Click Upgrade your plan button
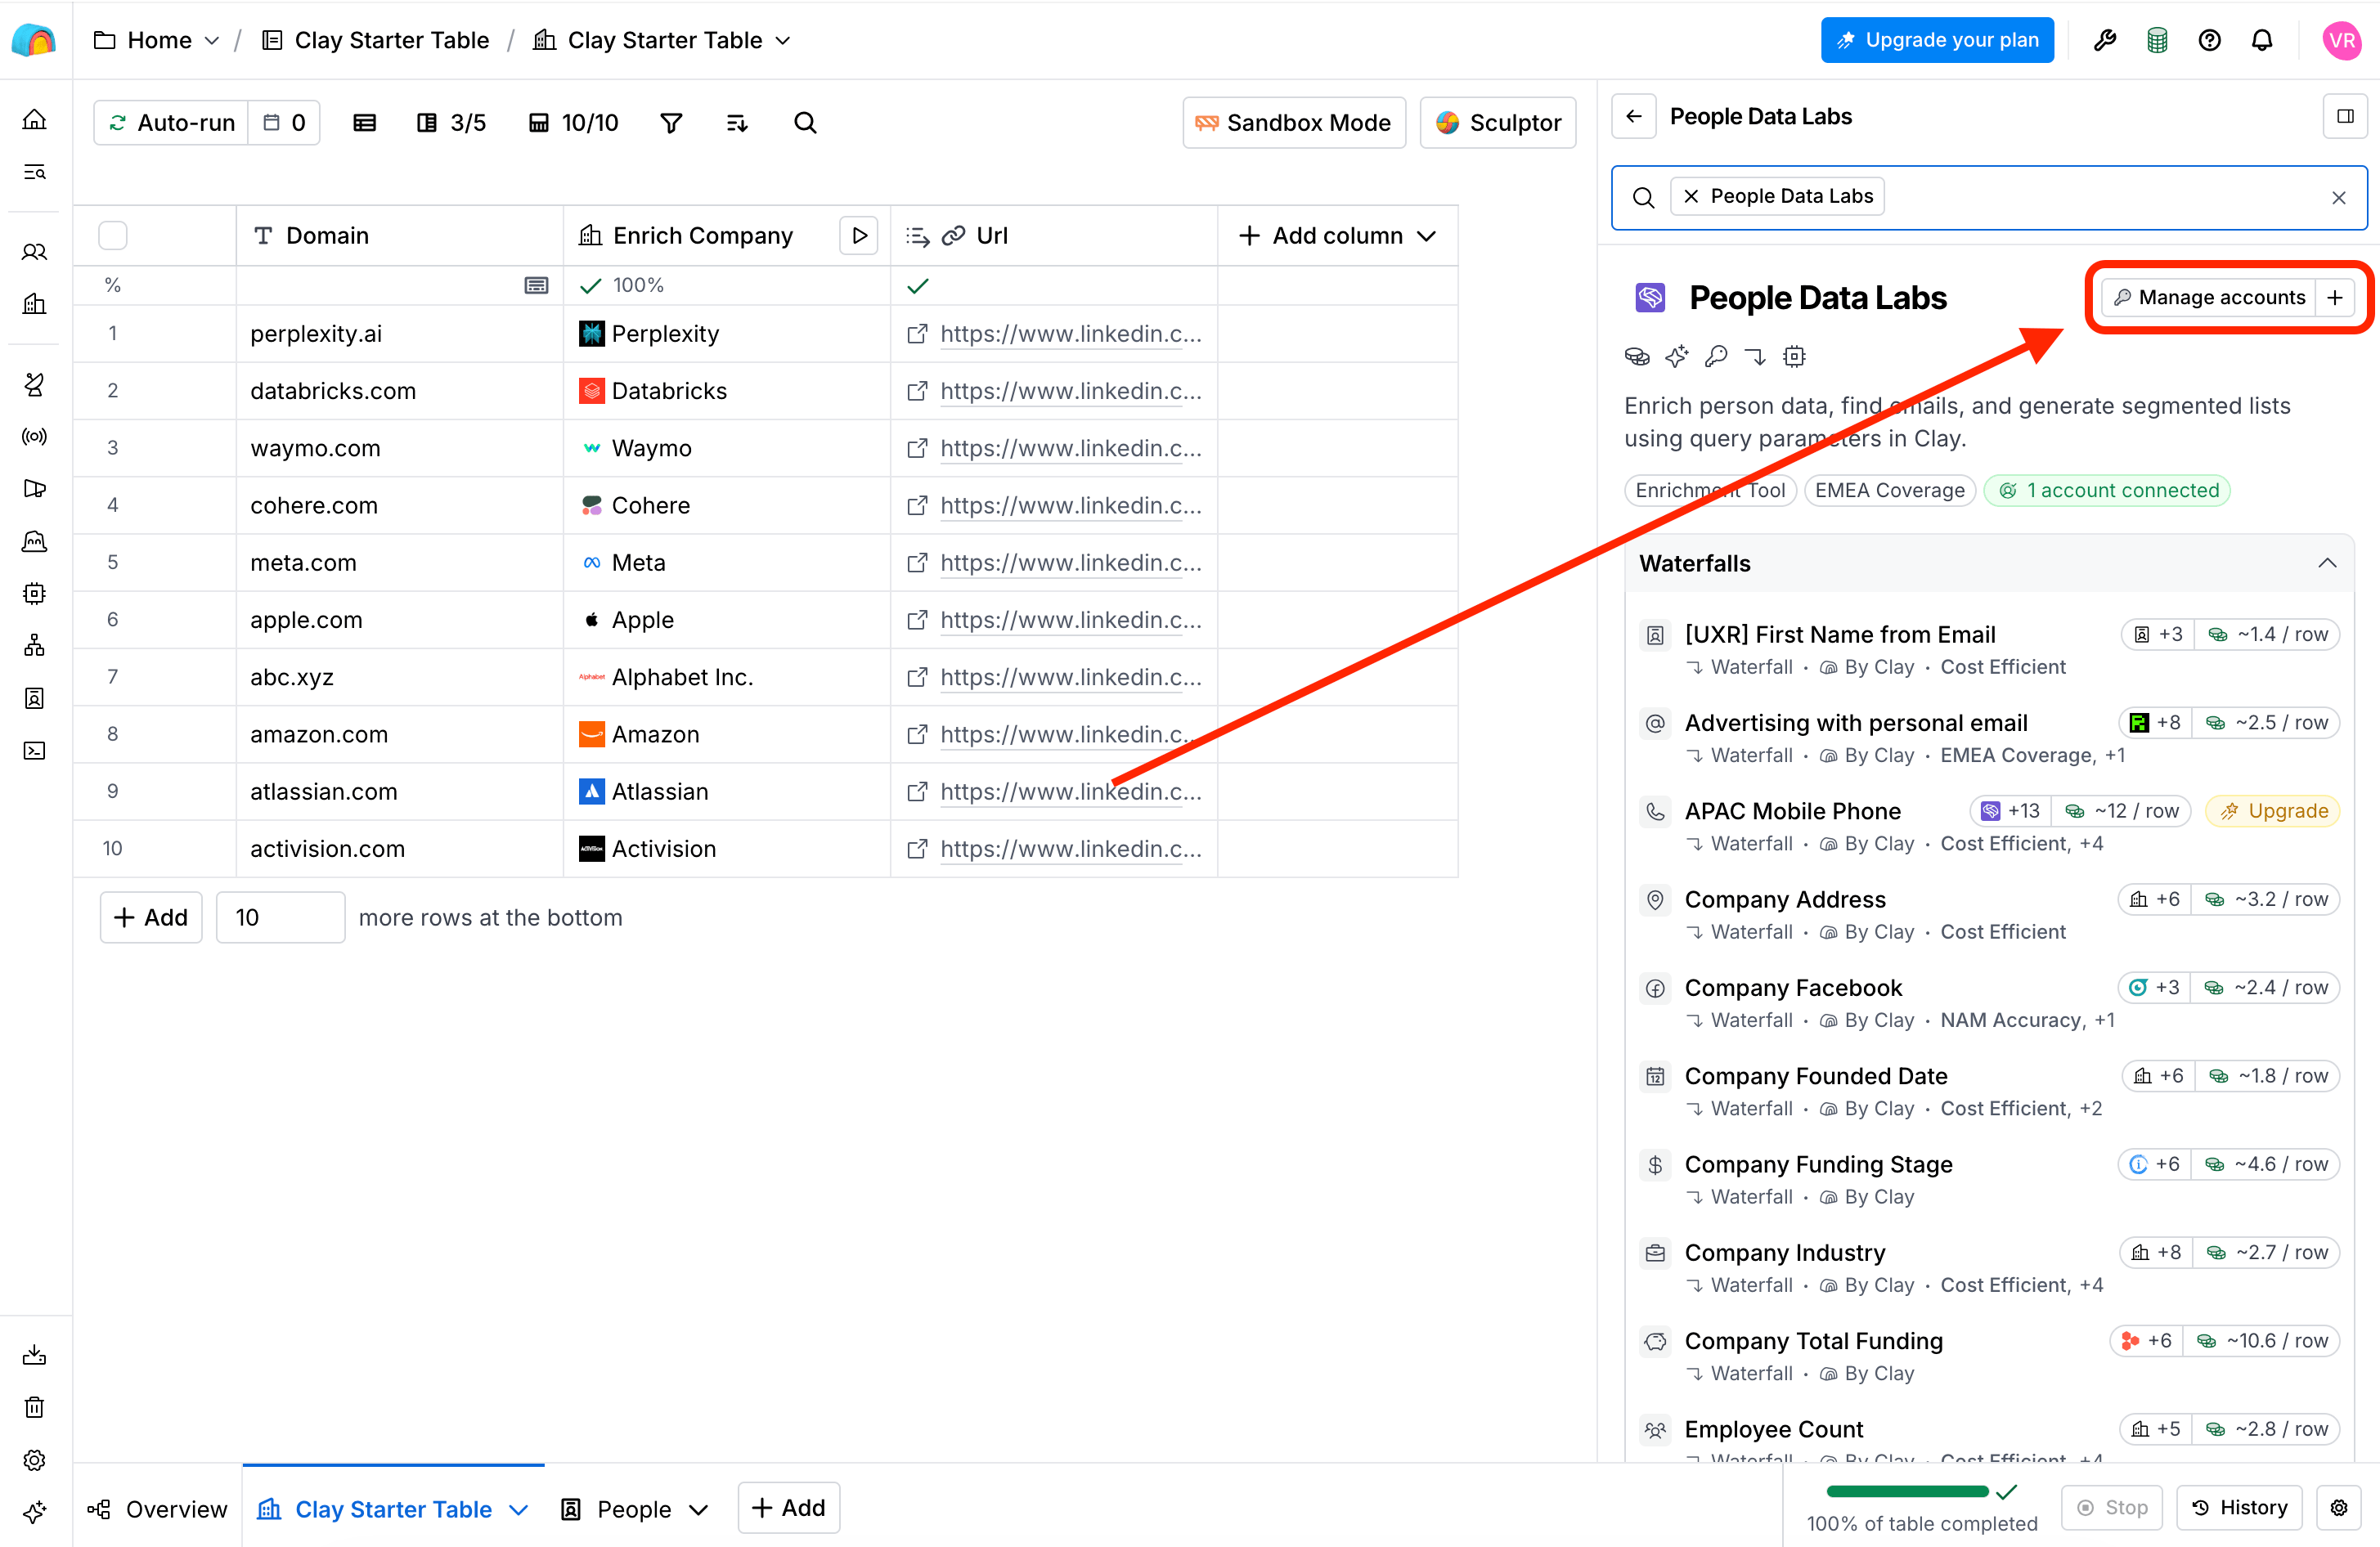 (1937, 40)
